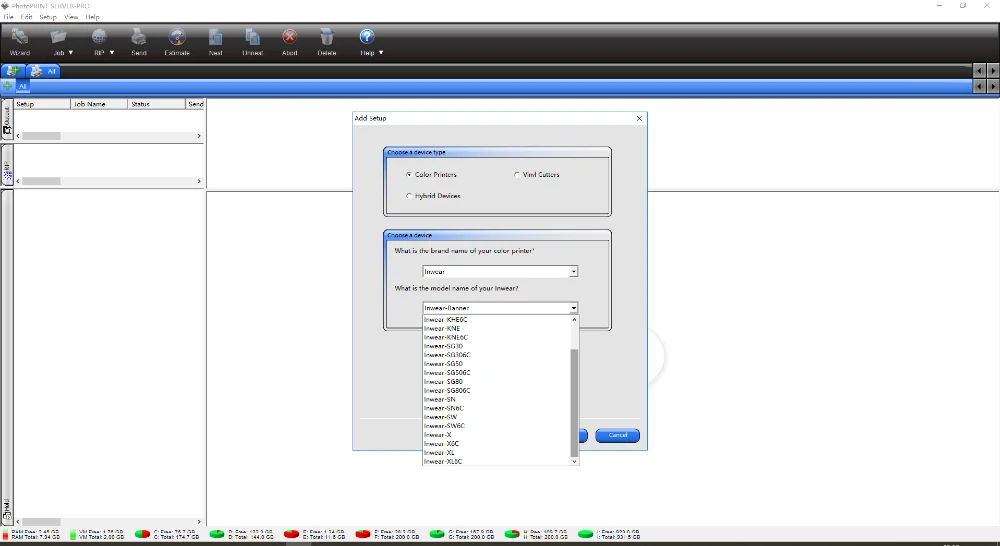Viewport: 1000px width, 546px height.
Task: Click the D: drive pie chart in status bar
Action: tap(217, 534)
